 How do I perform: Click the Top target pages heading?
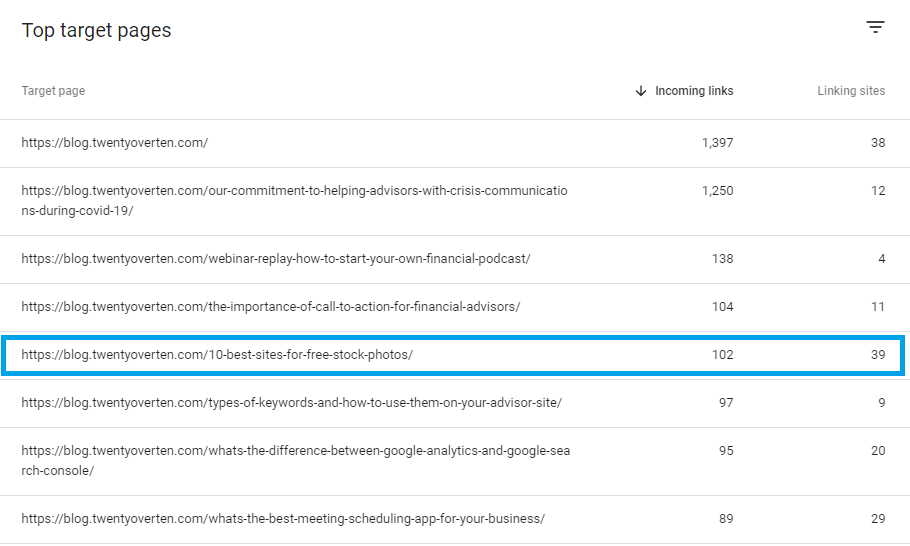(96, 30)
